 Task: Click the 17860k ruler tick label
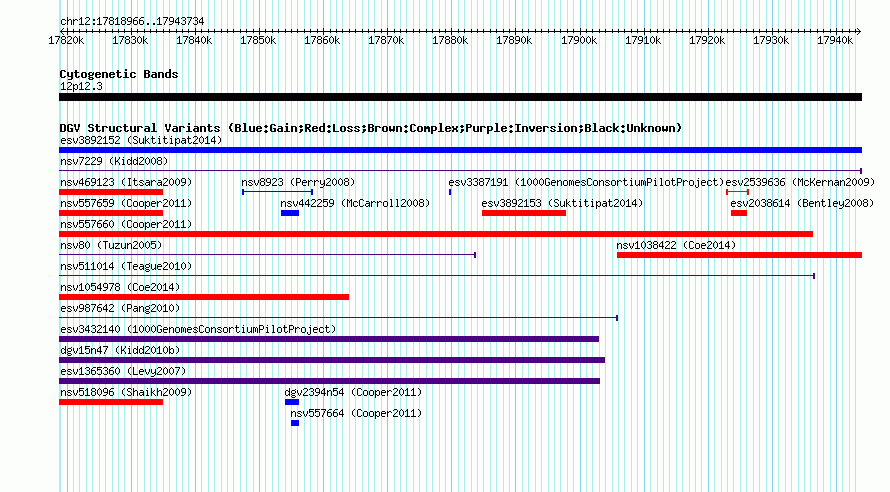322,40
